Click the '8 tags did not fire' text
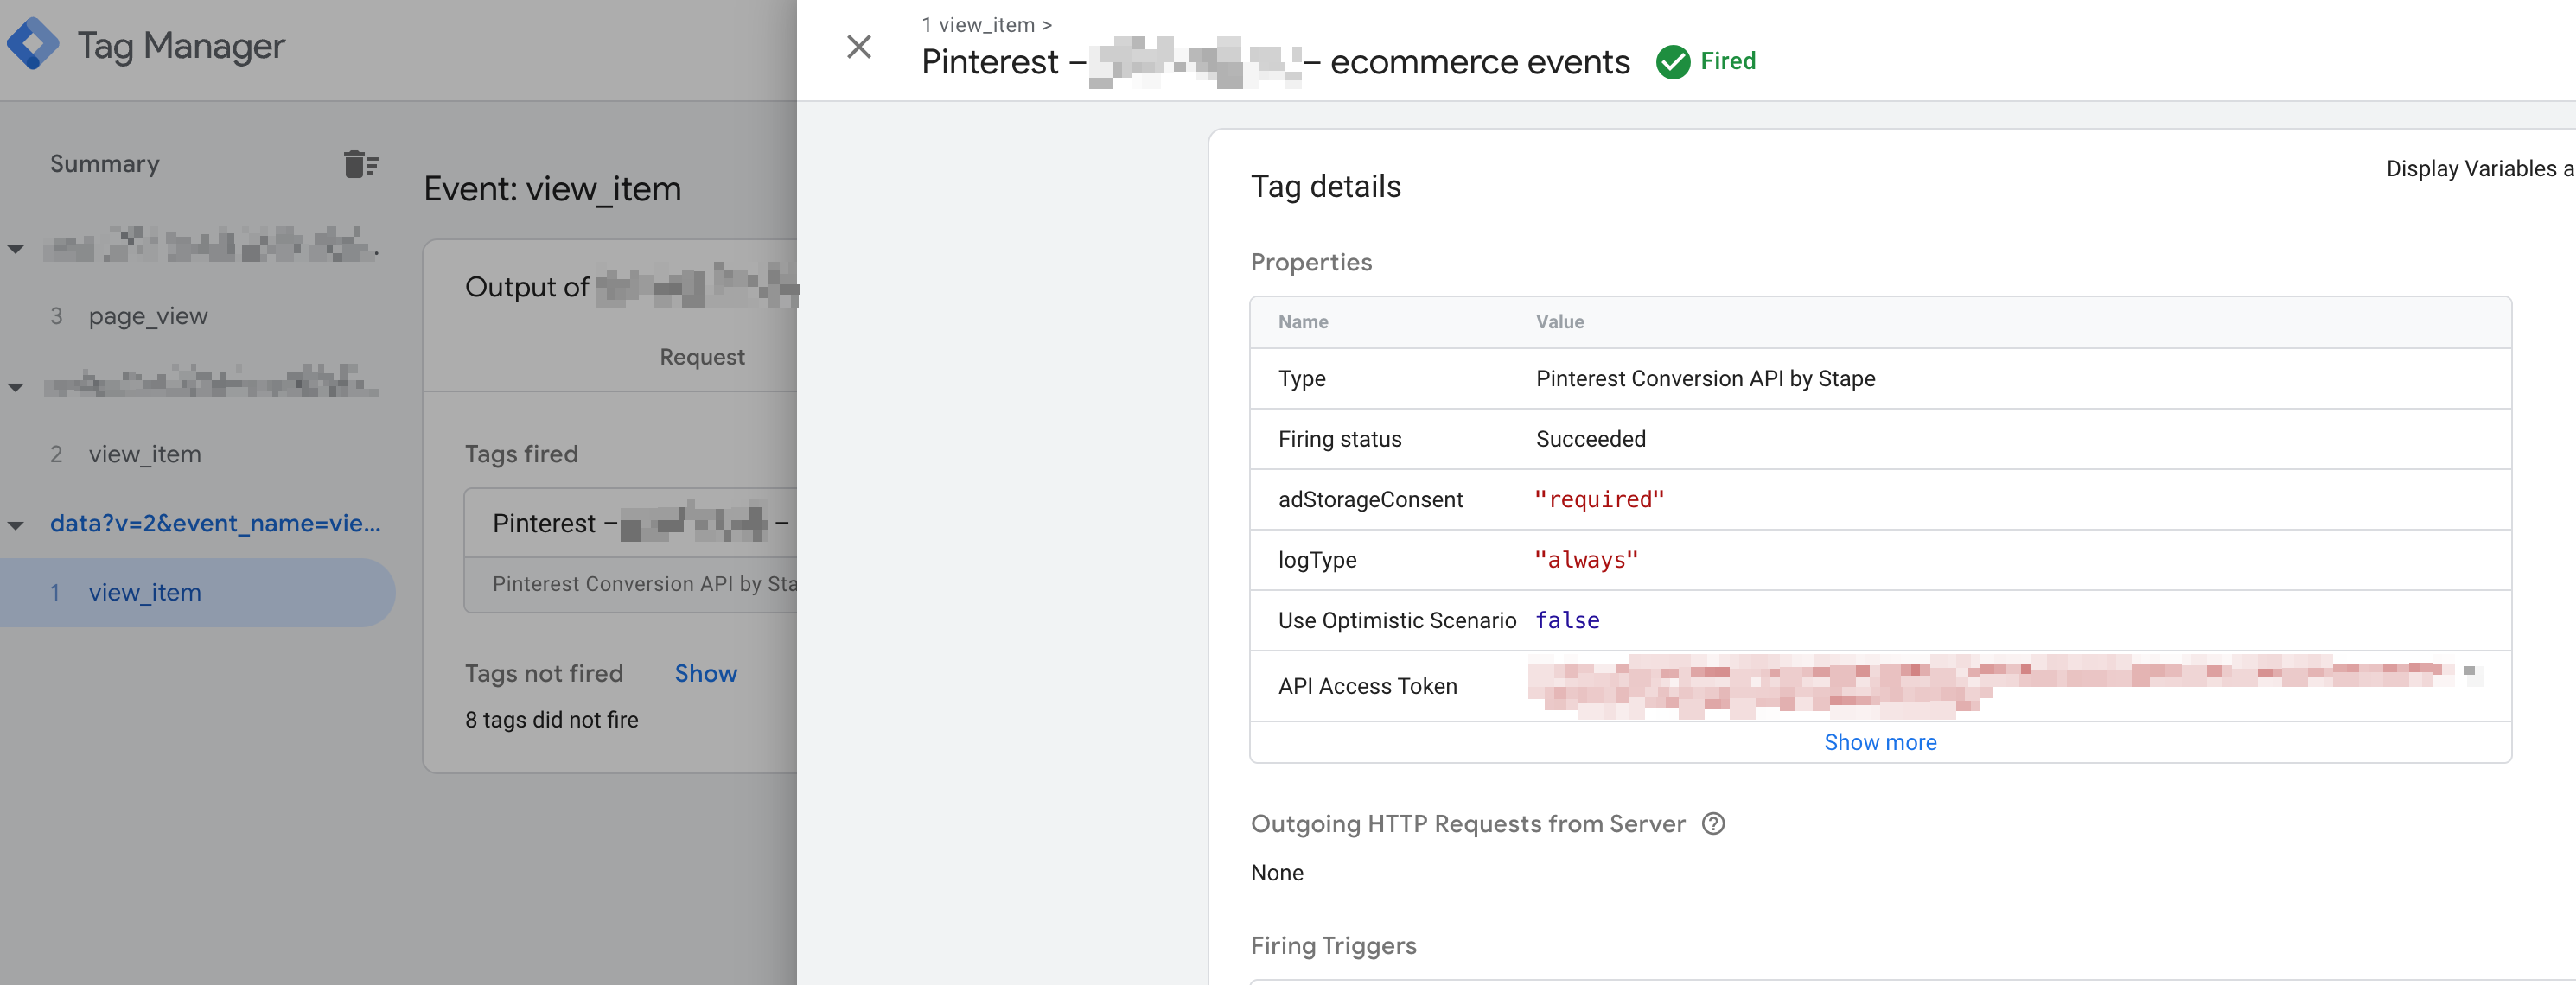The image size is (2576, 985). tap(551, 720)
